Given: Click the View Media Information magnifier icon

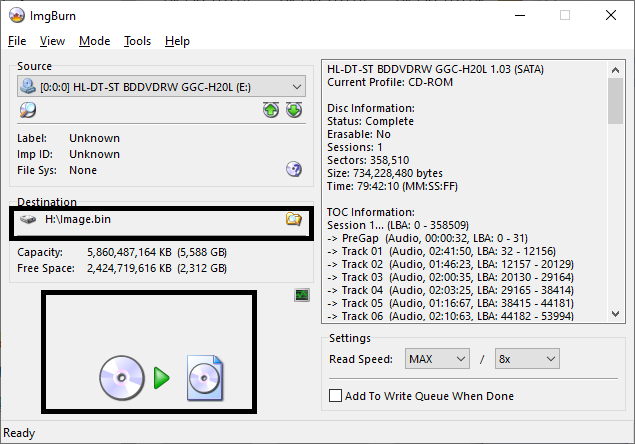Looking at the screenshot, I should (x=28, y=110).
